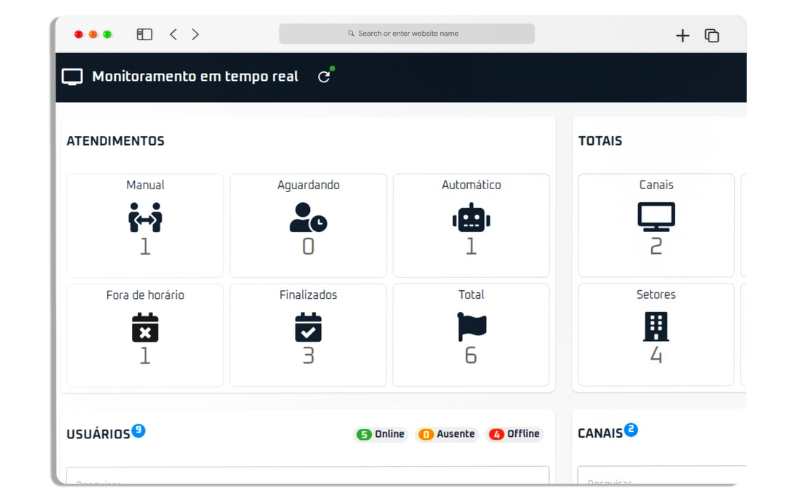The image size is (800, 500).
Task: Click the 'Automático' card label
Action: (x=471, y=185)
